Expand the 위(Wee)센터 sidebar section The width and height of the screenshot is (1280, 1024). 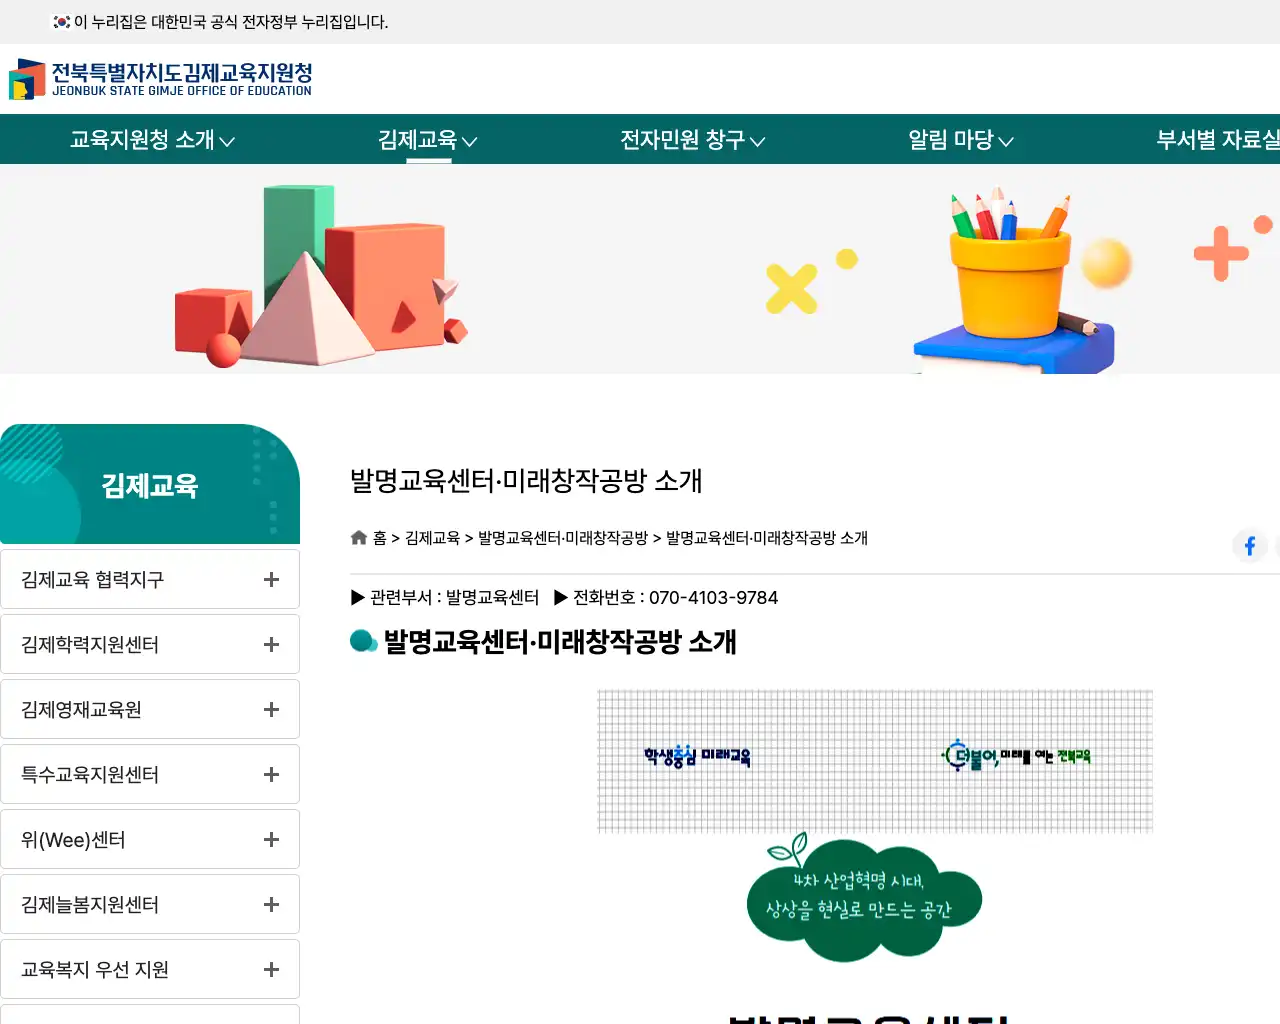tap(269, 839)
